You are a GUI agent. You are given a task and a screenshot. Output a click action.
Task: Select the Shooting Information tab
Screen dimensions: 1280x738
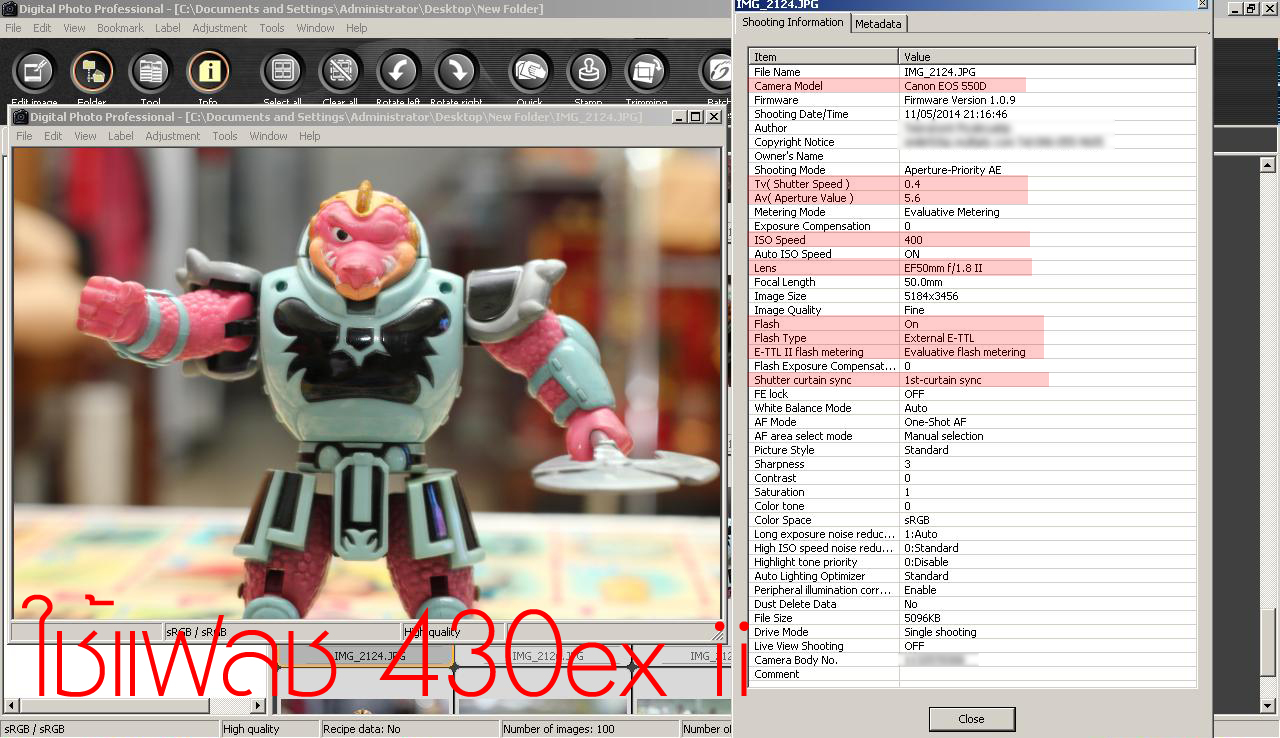point(792,22)
